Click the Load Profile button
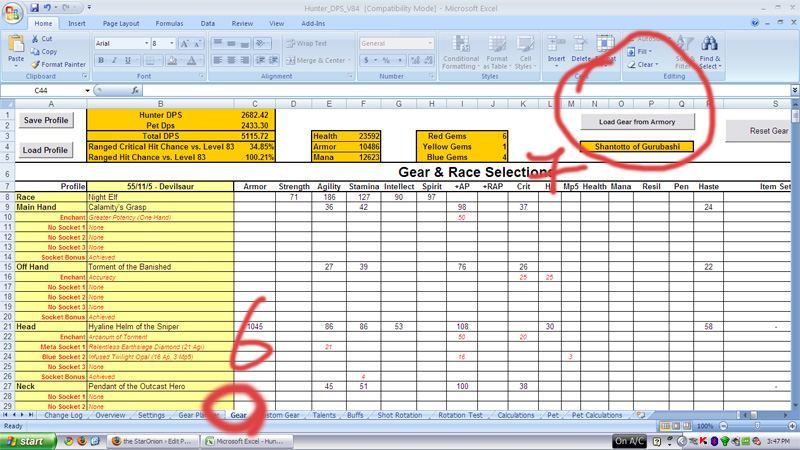Viewport: 800px width, 450px height. (x=45, y=150)
